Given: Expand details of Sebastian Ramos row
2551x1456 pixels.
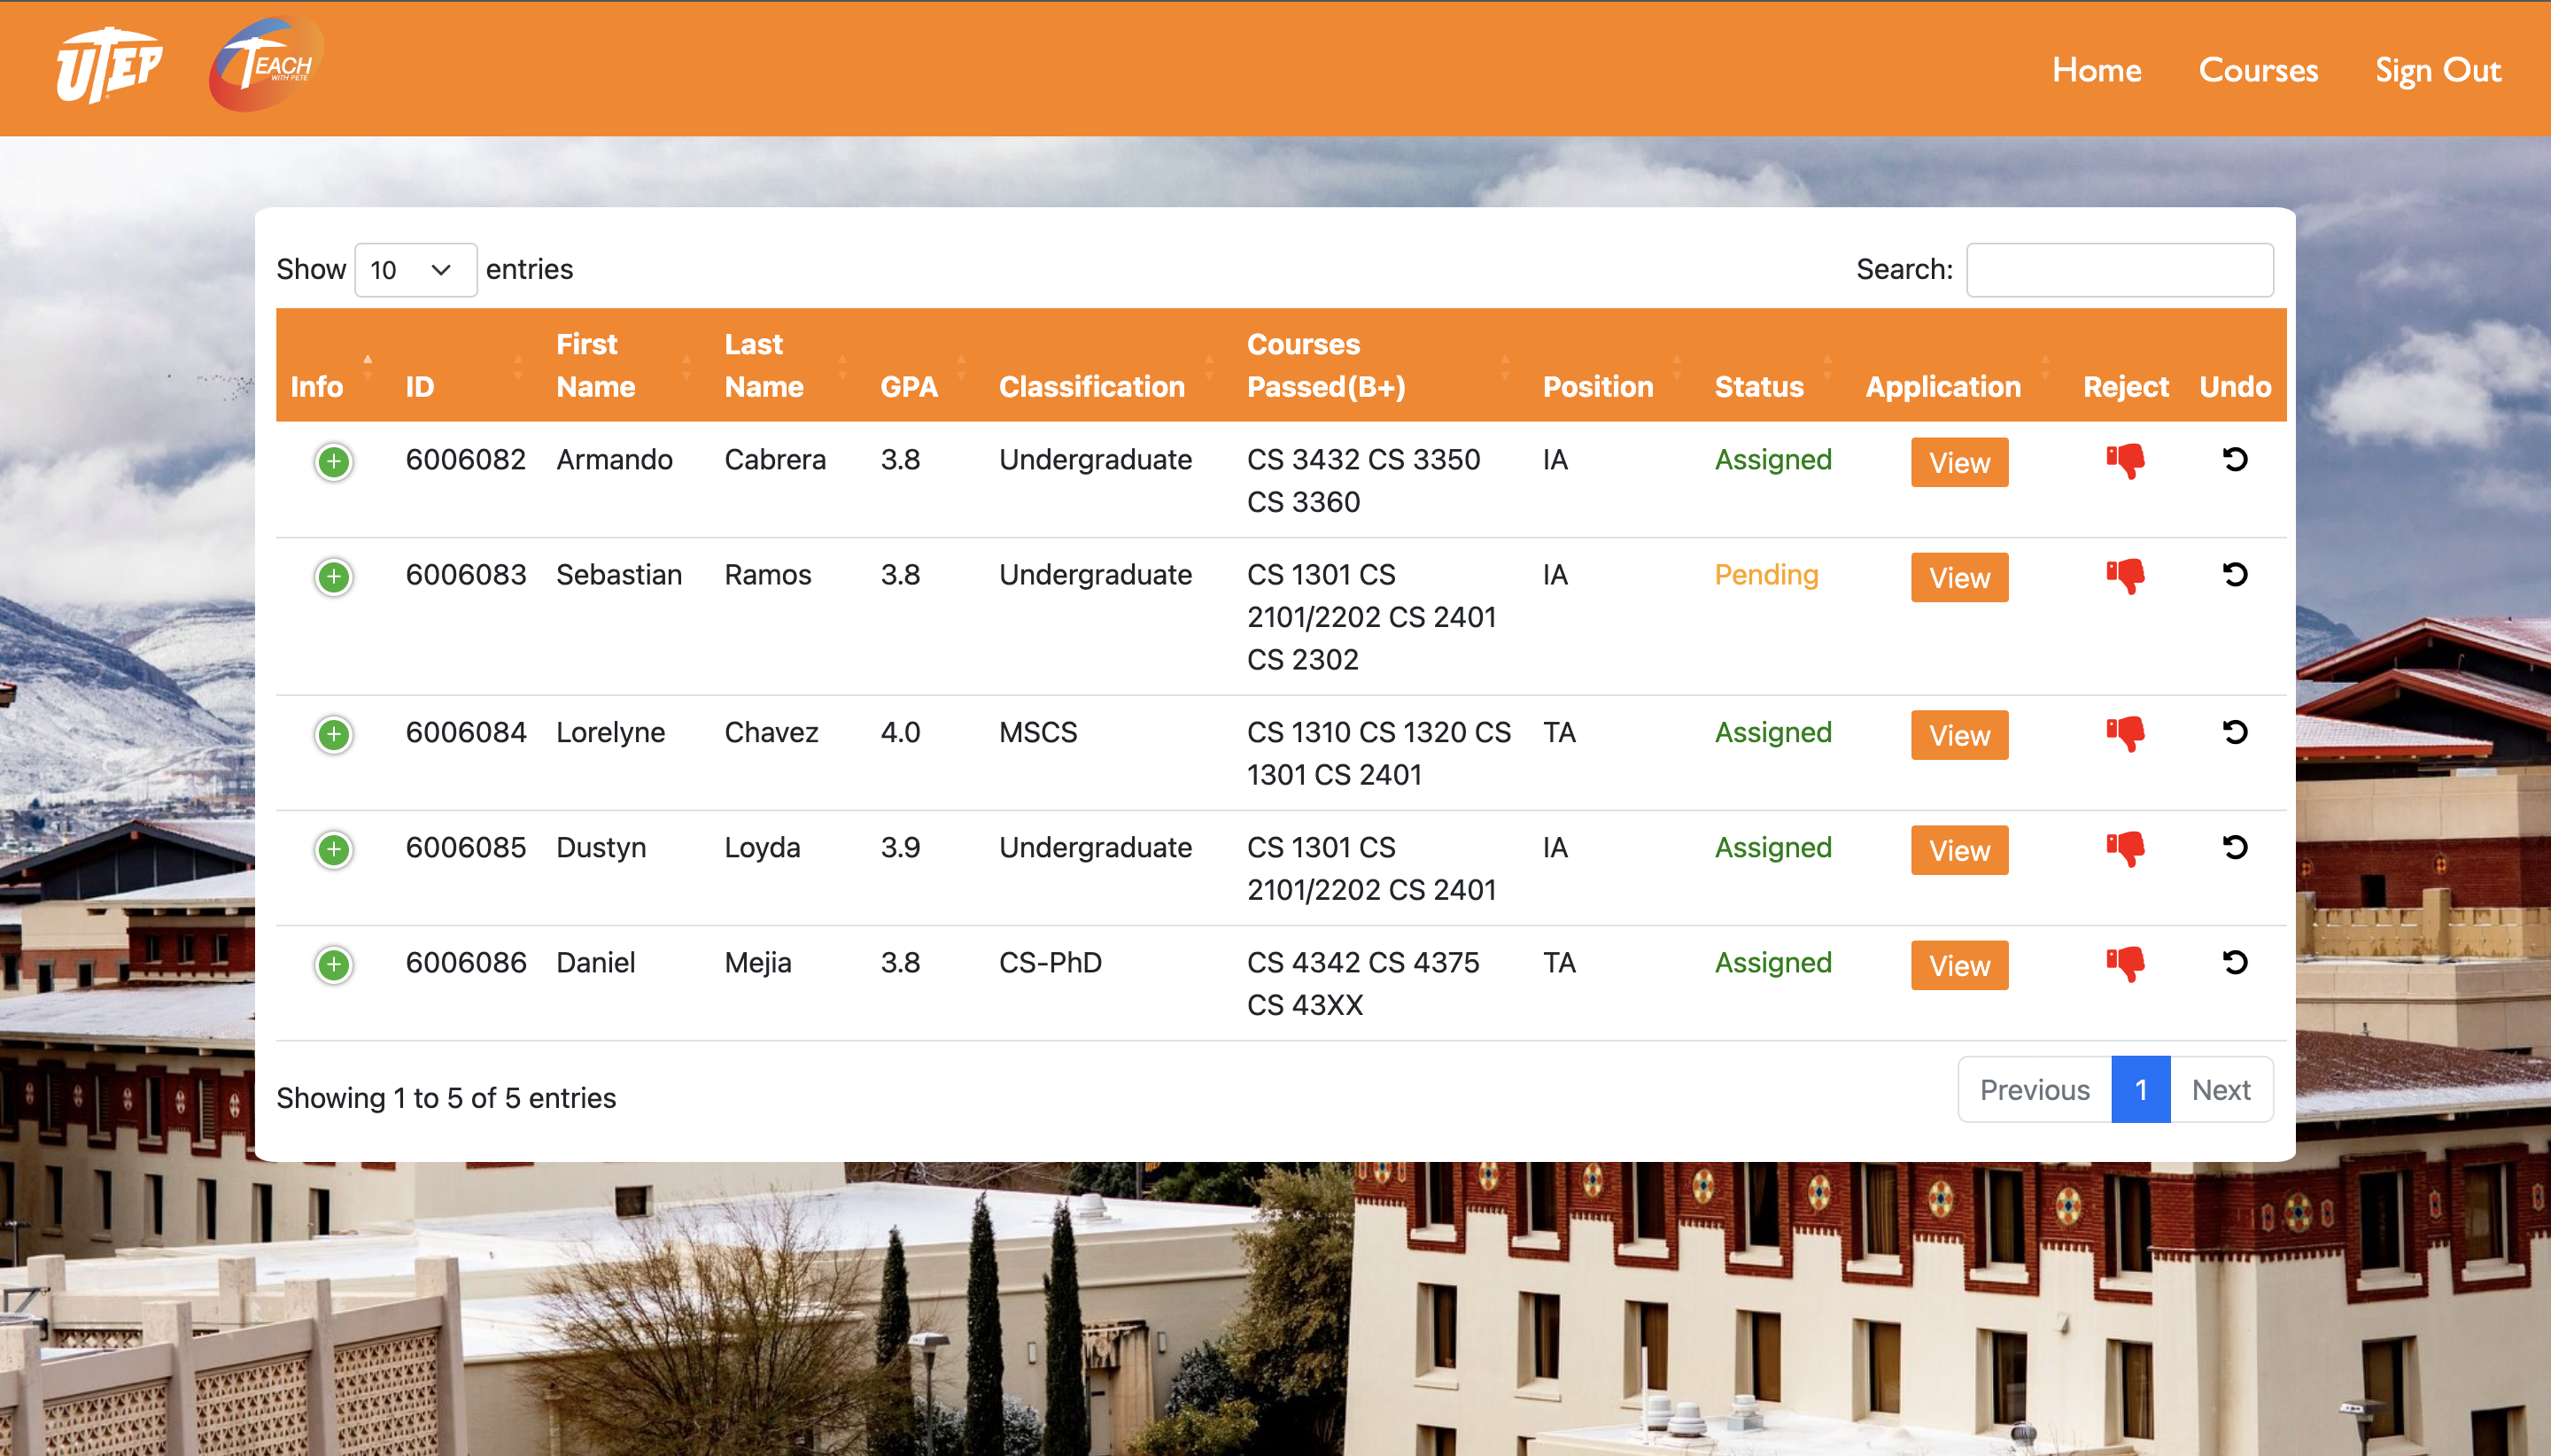Looking at the screenshot, I should click(334, 577).
